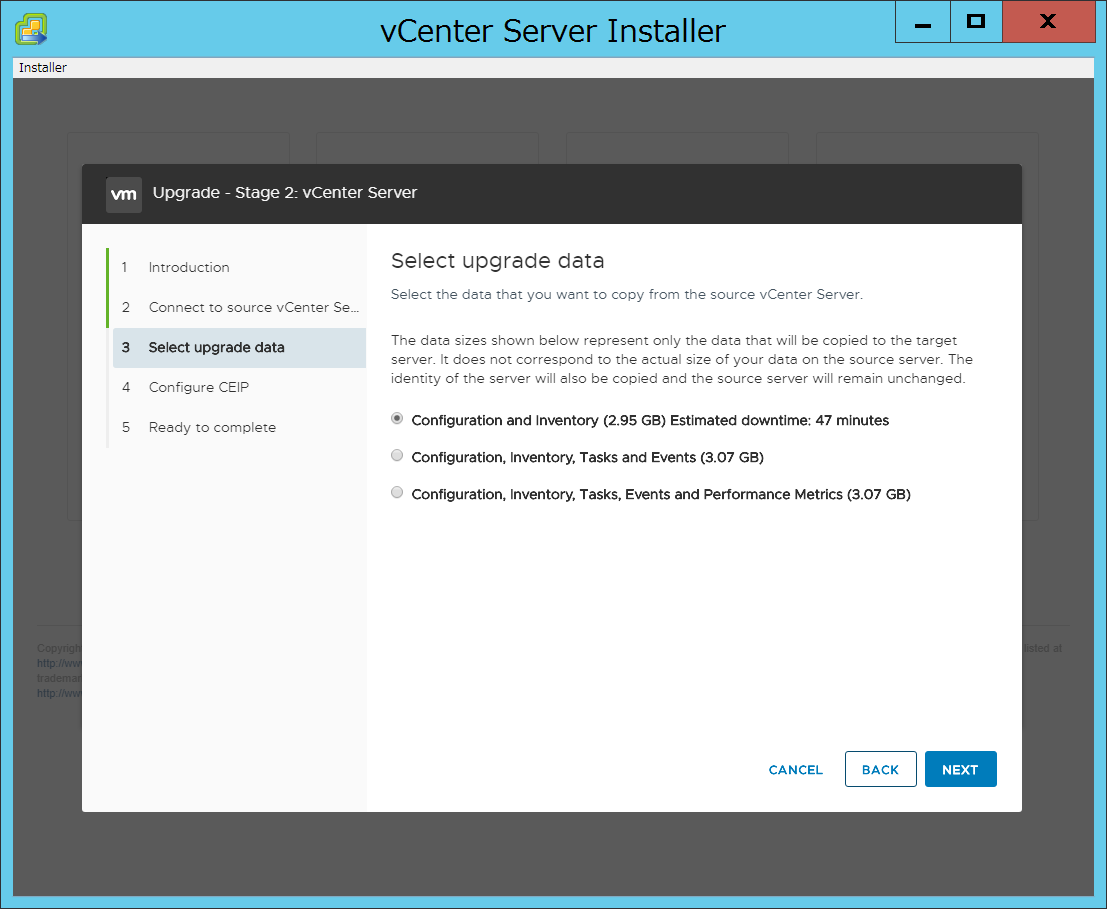
Task: Click the BACK button
Action: pos(880,769)
